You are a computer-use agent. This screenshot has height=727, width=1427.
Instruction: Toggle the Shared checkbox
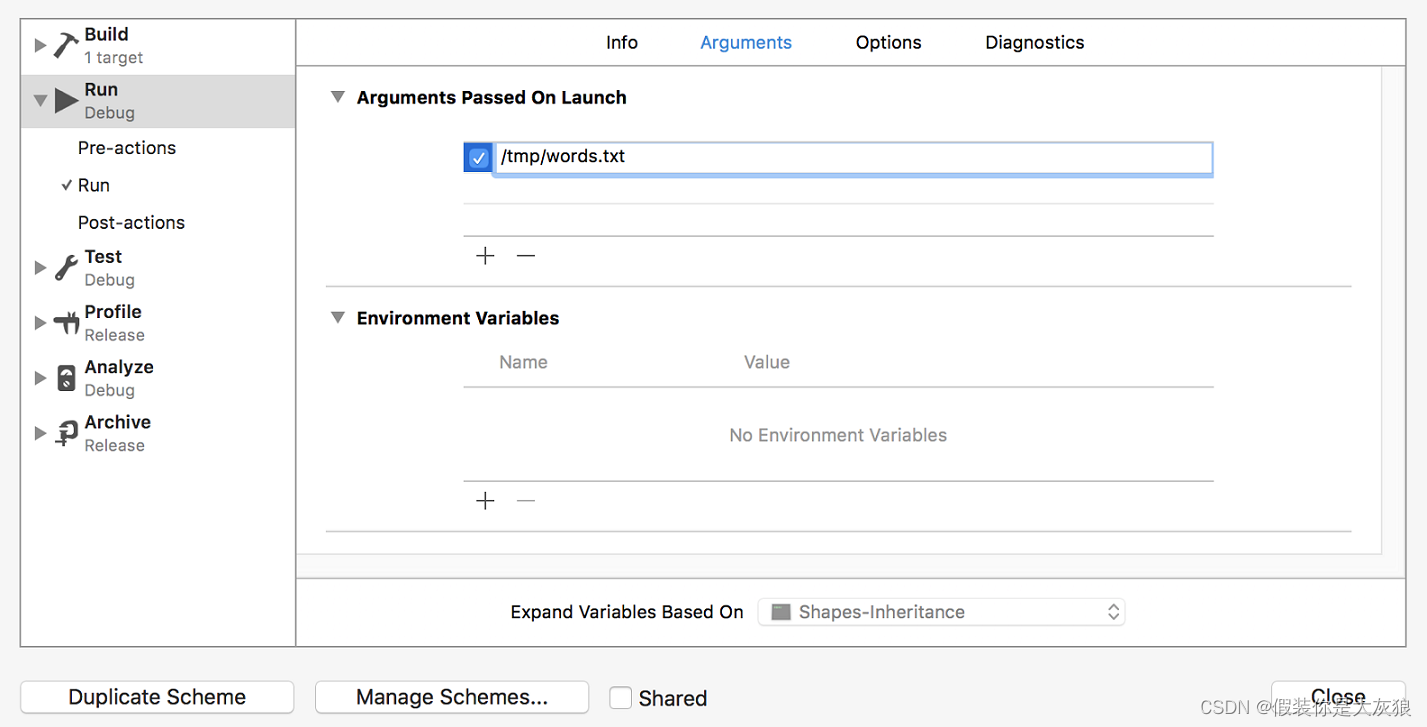(621, 697)
